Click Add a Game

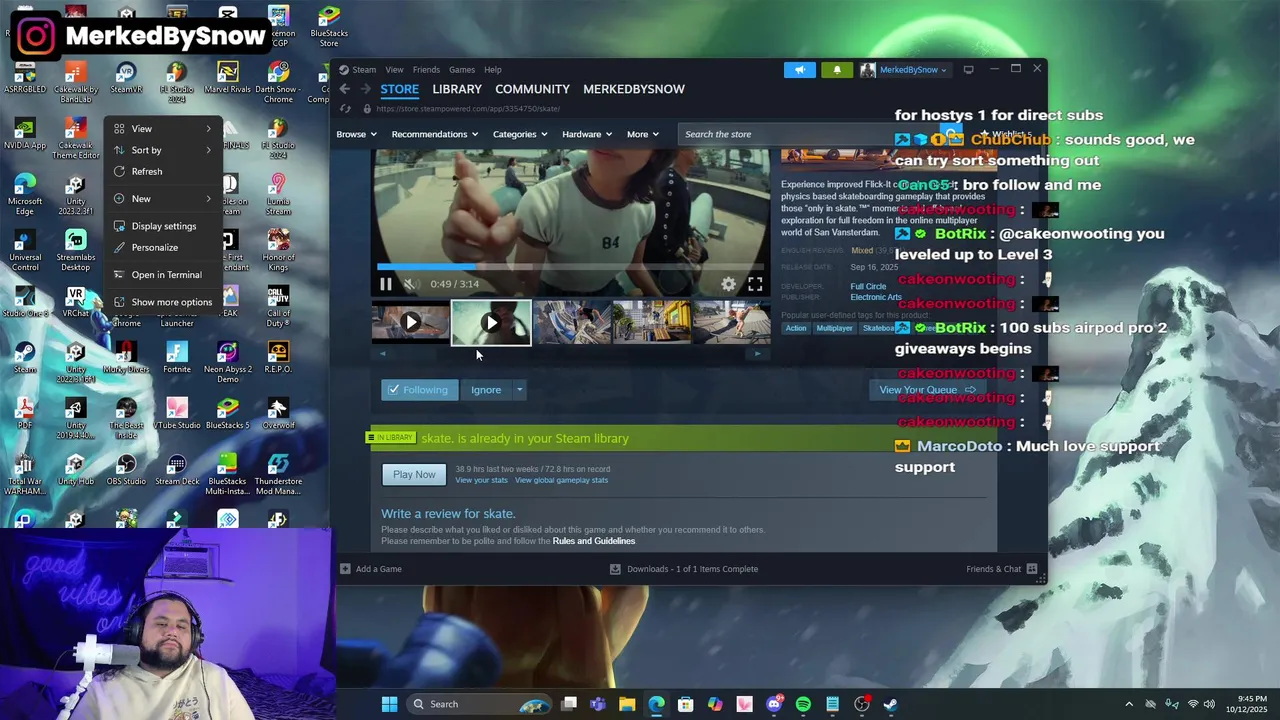click(x=371, y=569)
